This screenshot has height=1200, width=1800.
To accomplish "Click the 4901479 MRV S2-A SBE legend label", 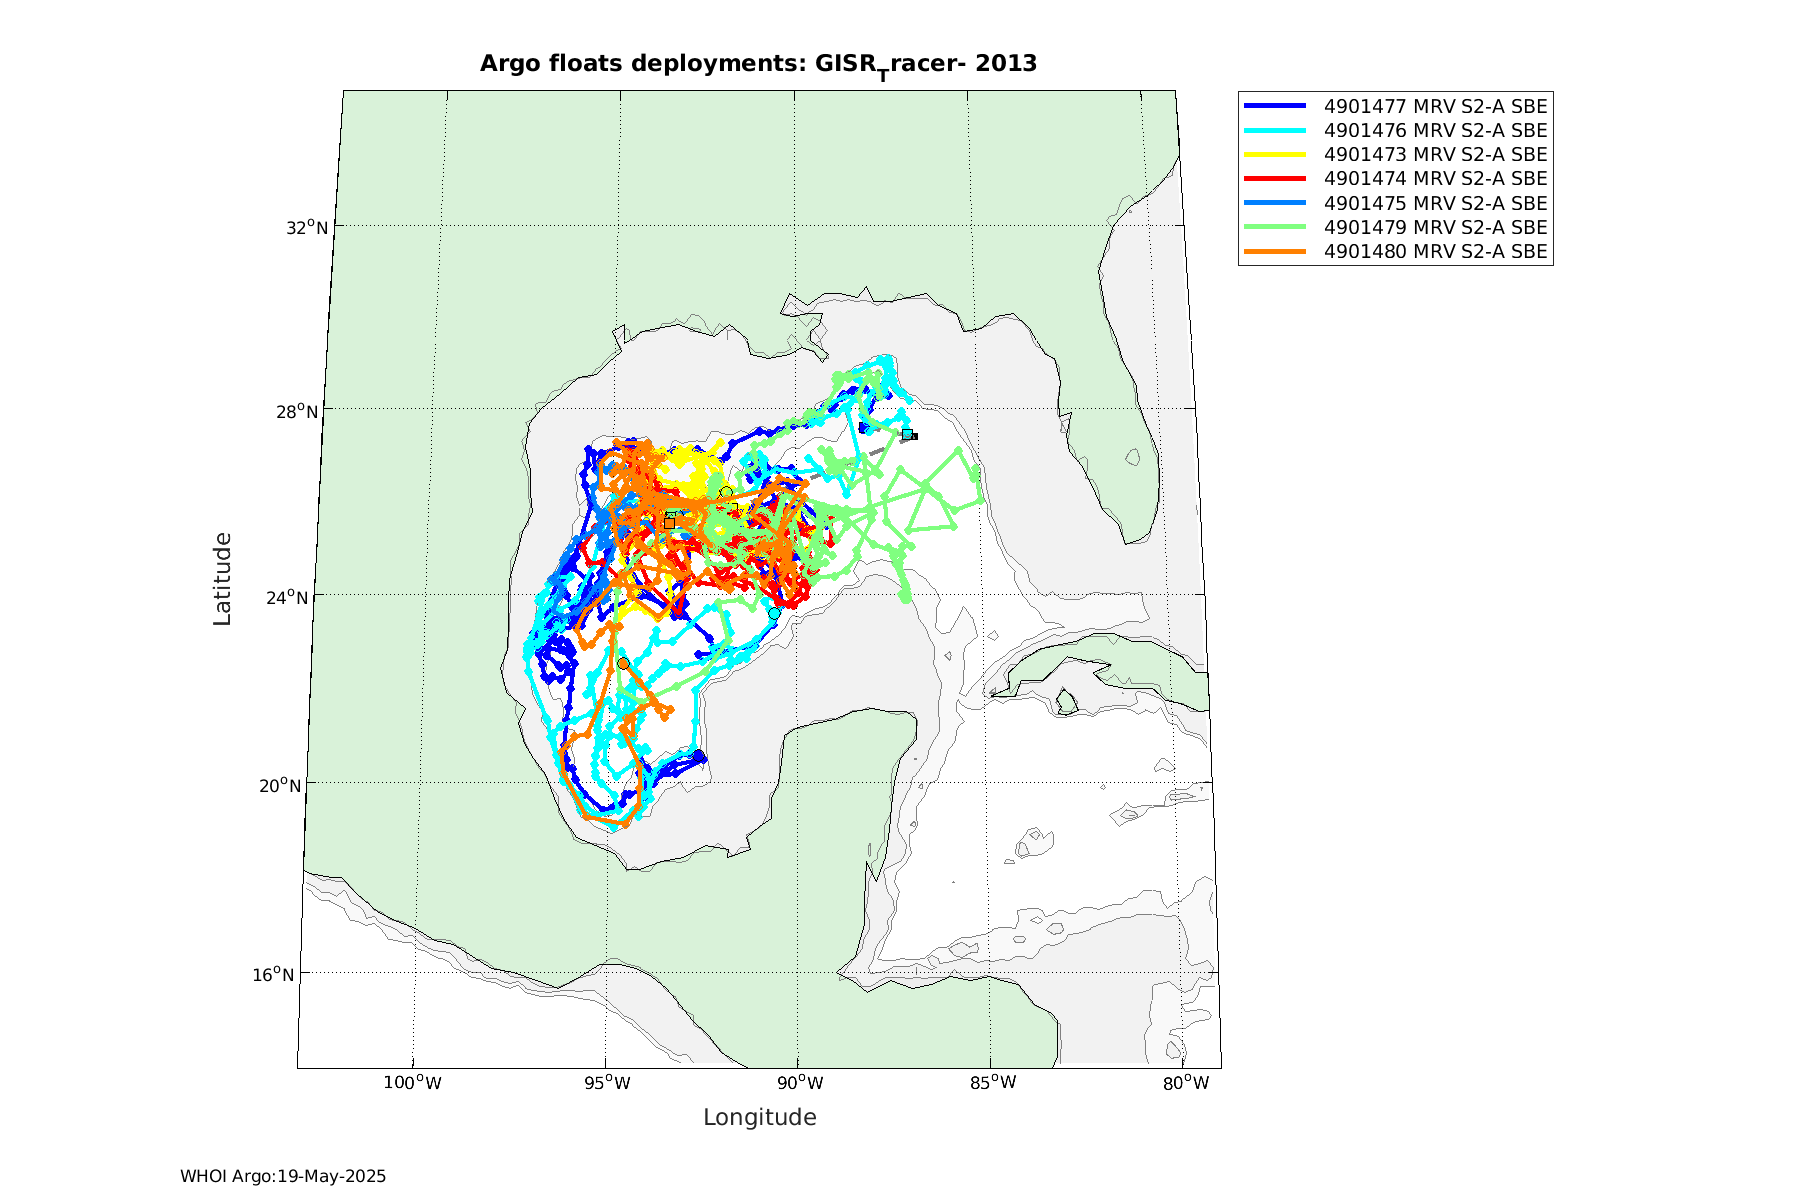I will click(x=1435, y=227).
